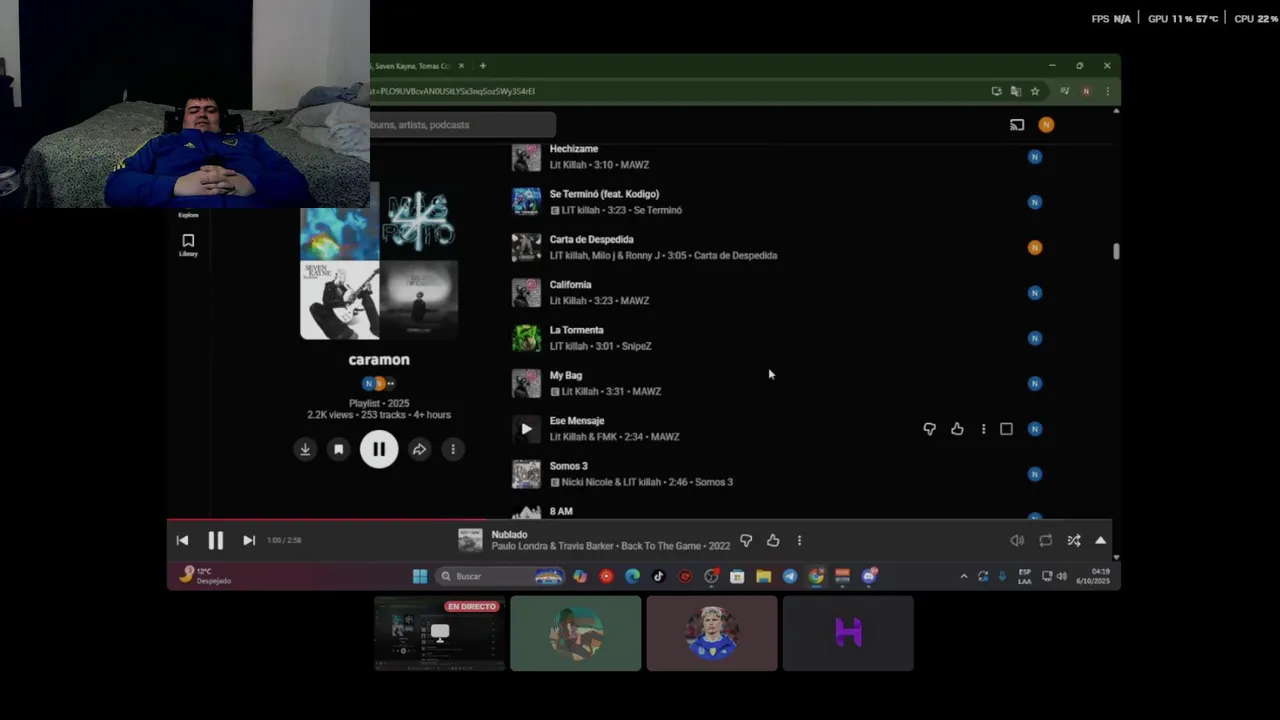Click the taskbar Buscar search box
Screen dimensions: 1280x720
(x=500, y=576)
